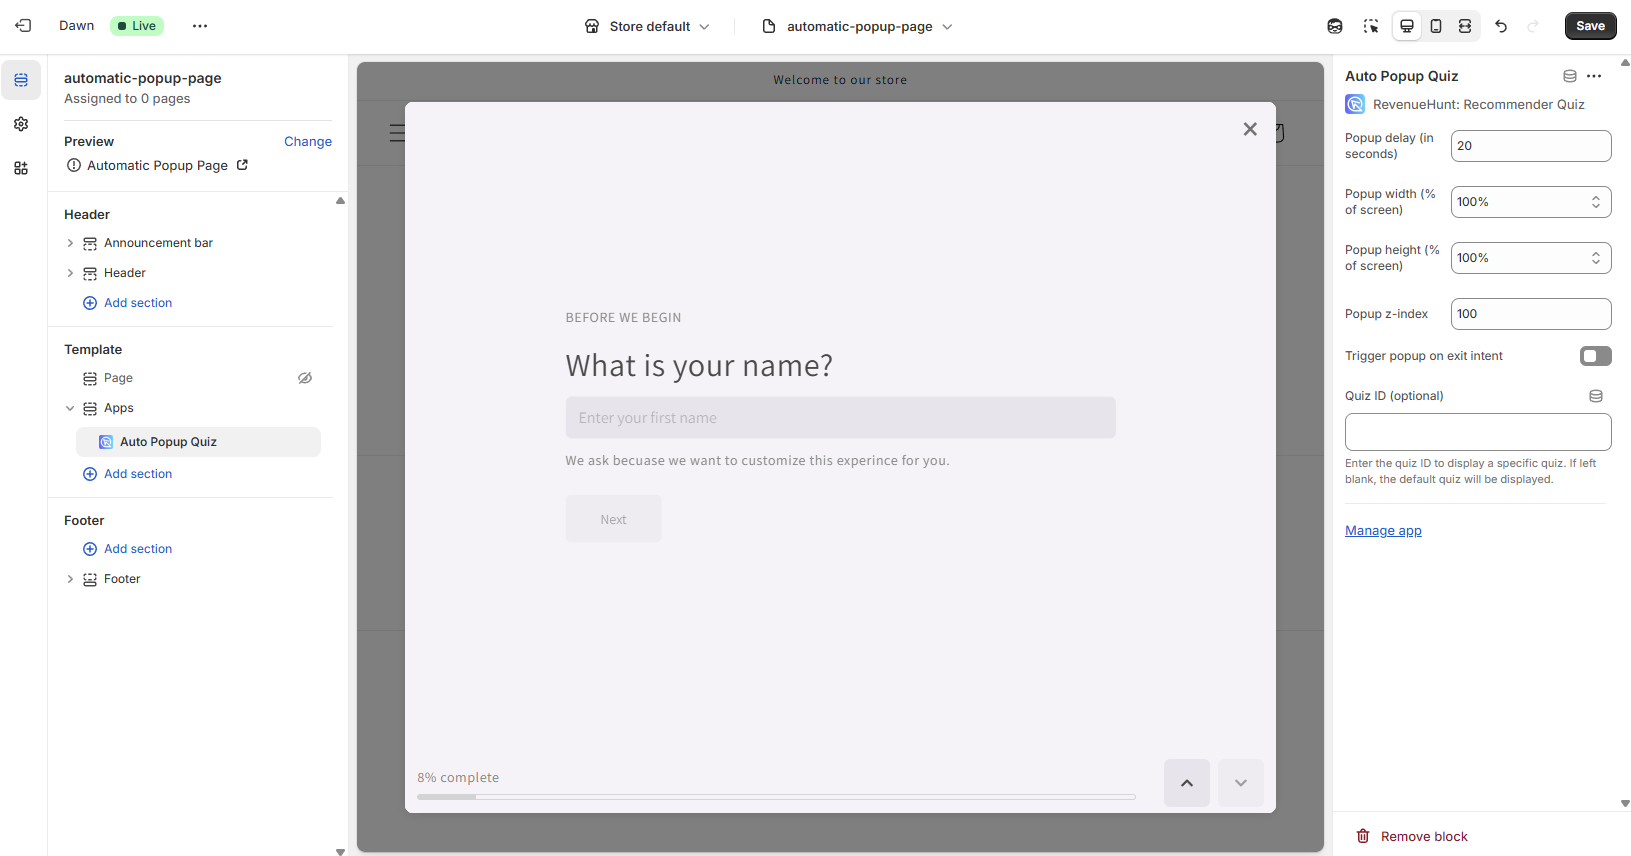This screenshot has height=856, width=1631.
Task: Expand the Announcement bar section
Action: tap(70, 243)
